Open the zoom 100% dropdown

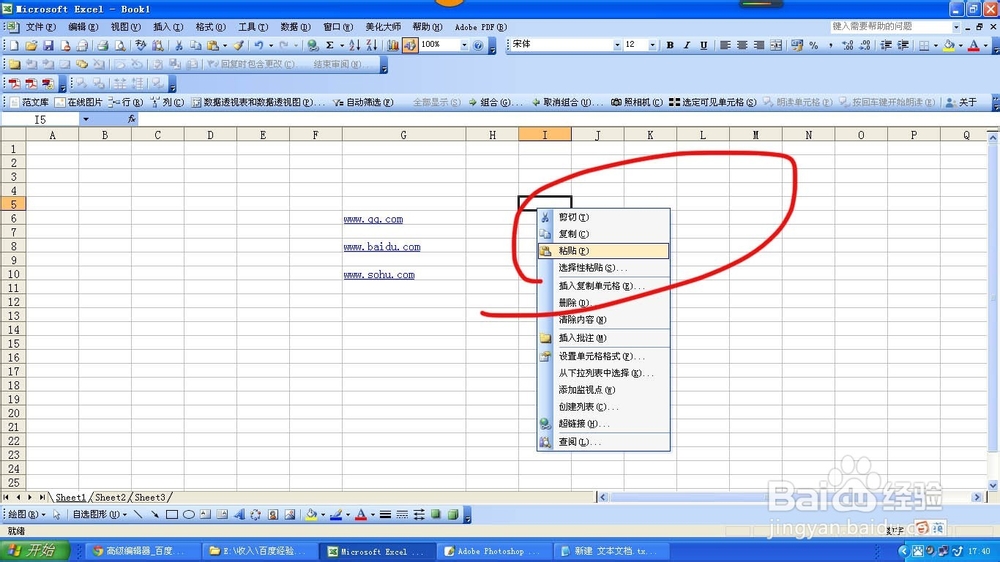click(464, 45)
